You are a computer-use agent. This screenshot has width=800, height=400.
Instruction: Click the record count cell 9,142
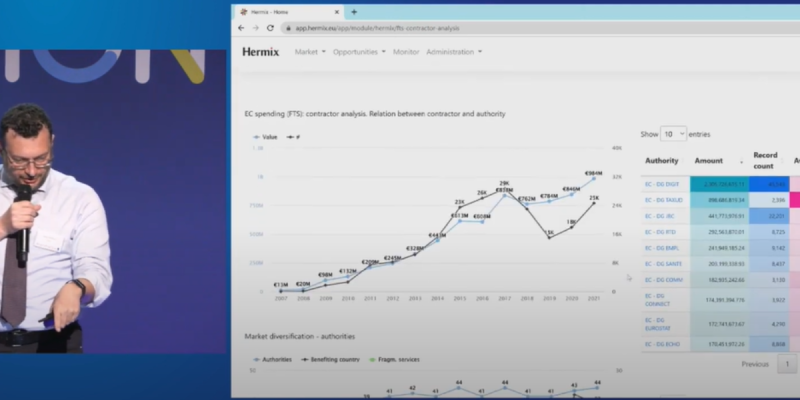tap(769, 248)
